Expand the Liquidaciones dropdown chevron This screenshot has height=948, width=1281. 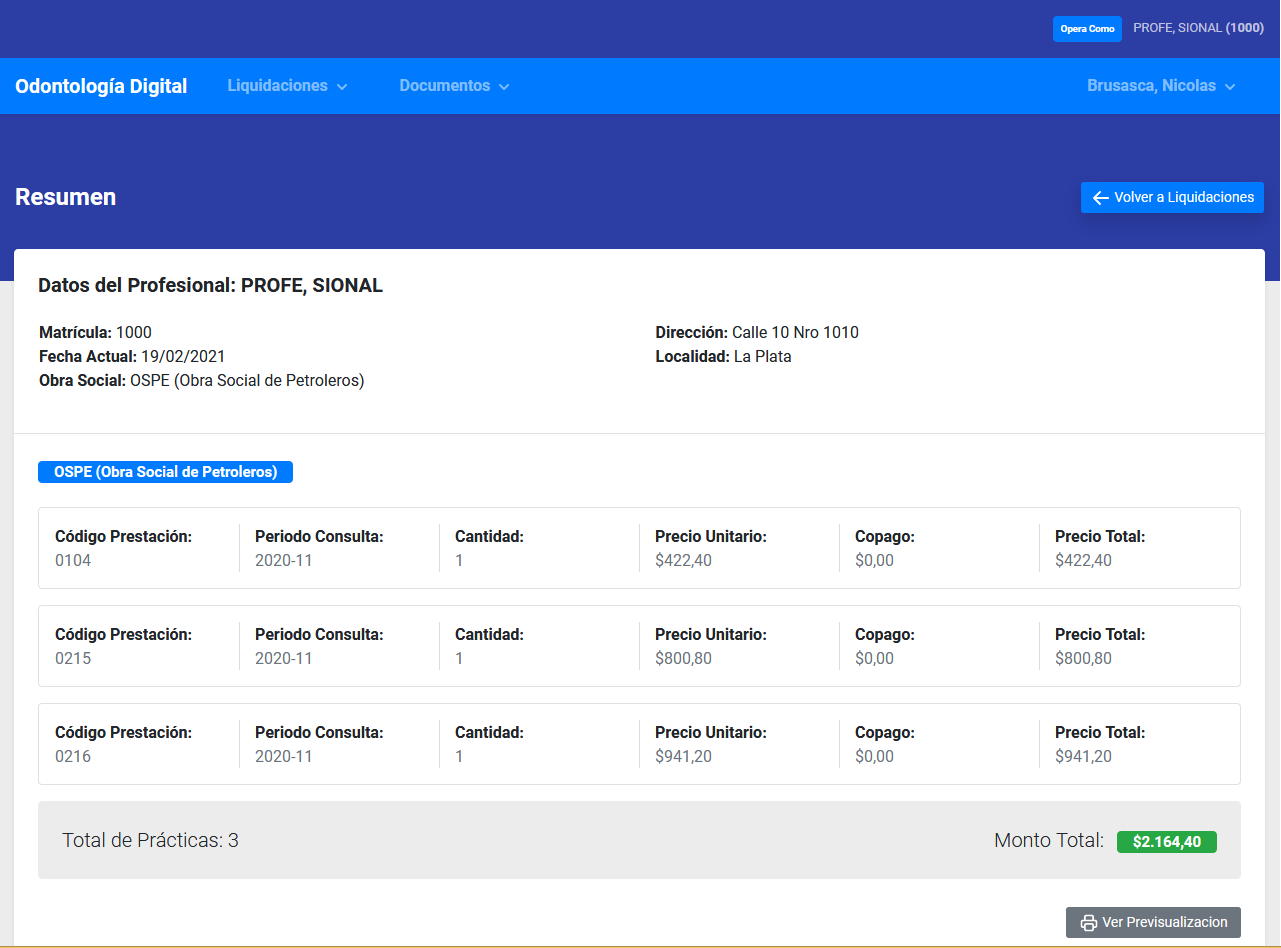[342, 87]
